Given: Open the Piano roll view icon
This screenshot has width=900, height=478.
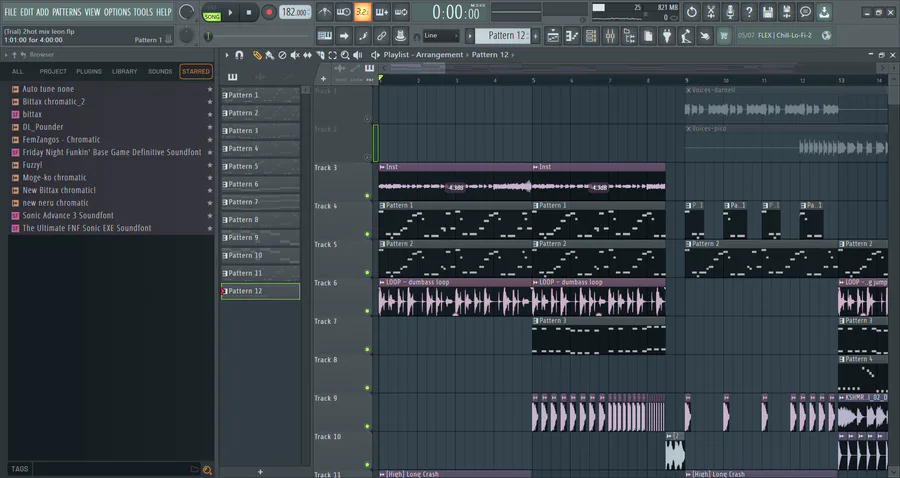Looking at the screenshot, I should (572, 36).
